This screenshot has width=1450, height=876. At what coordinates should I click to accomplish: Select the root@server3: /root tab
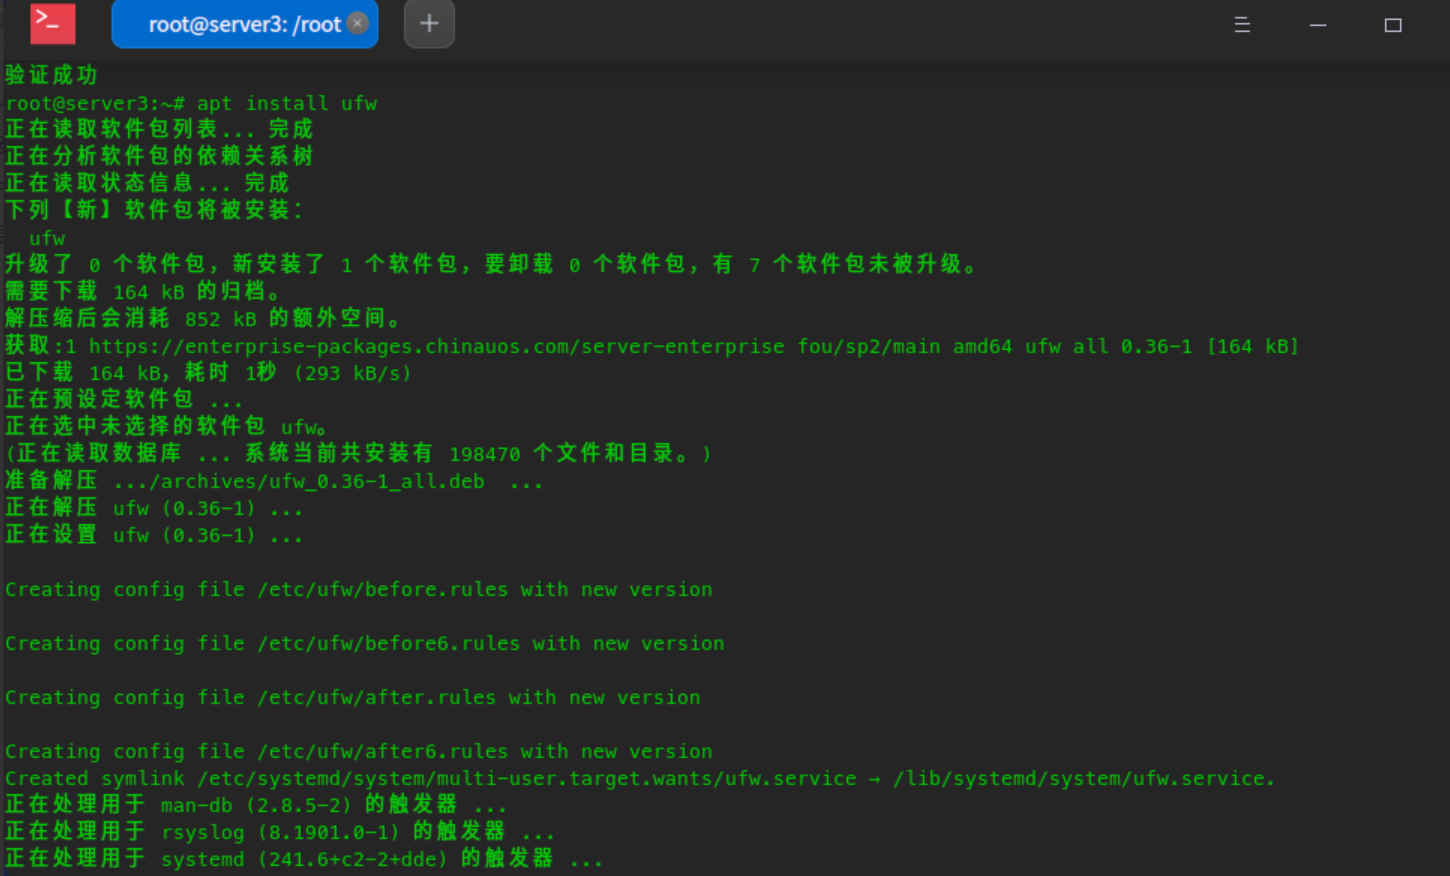click(x=244, y=24)
